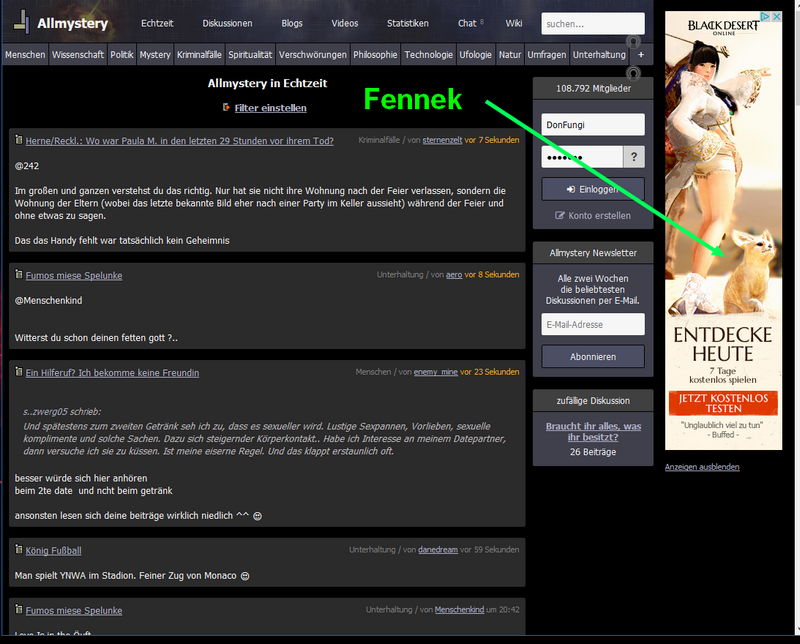Click the Allmystery logo icon
This screenshot has height=644, width=800.
click(x=21, y=22)
